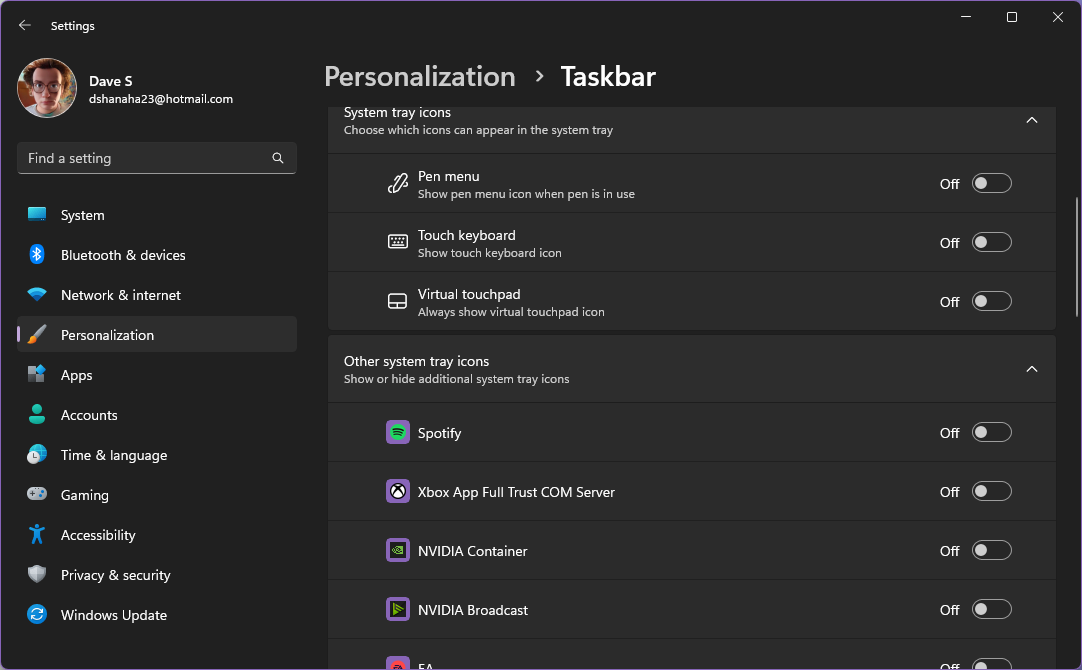Collapse the System tray icons section
This screenshot has height=670, width=1082.
point(1032,119)
